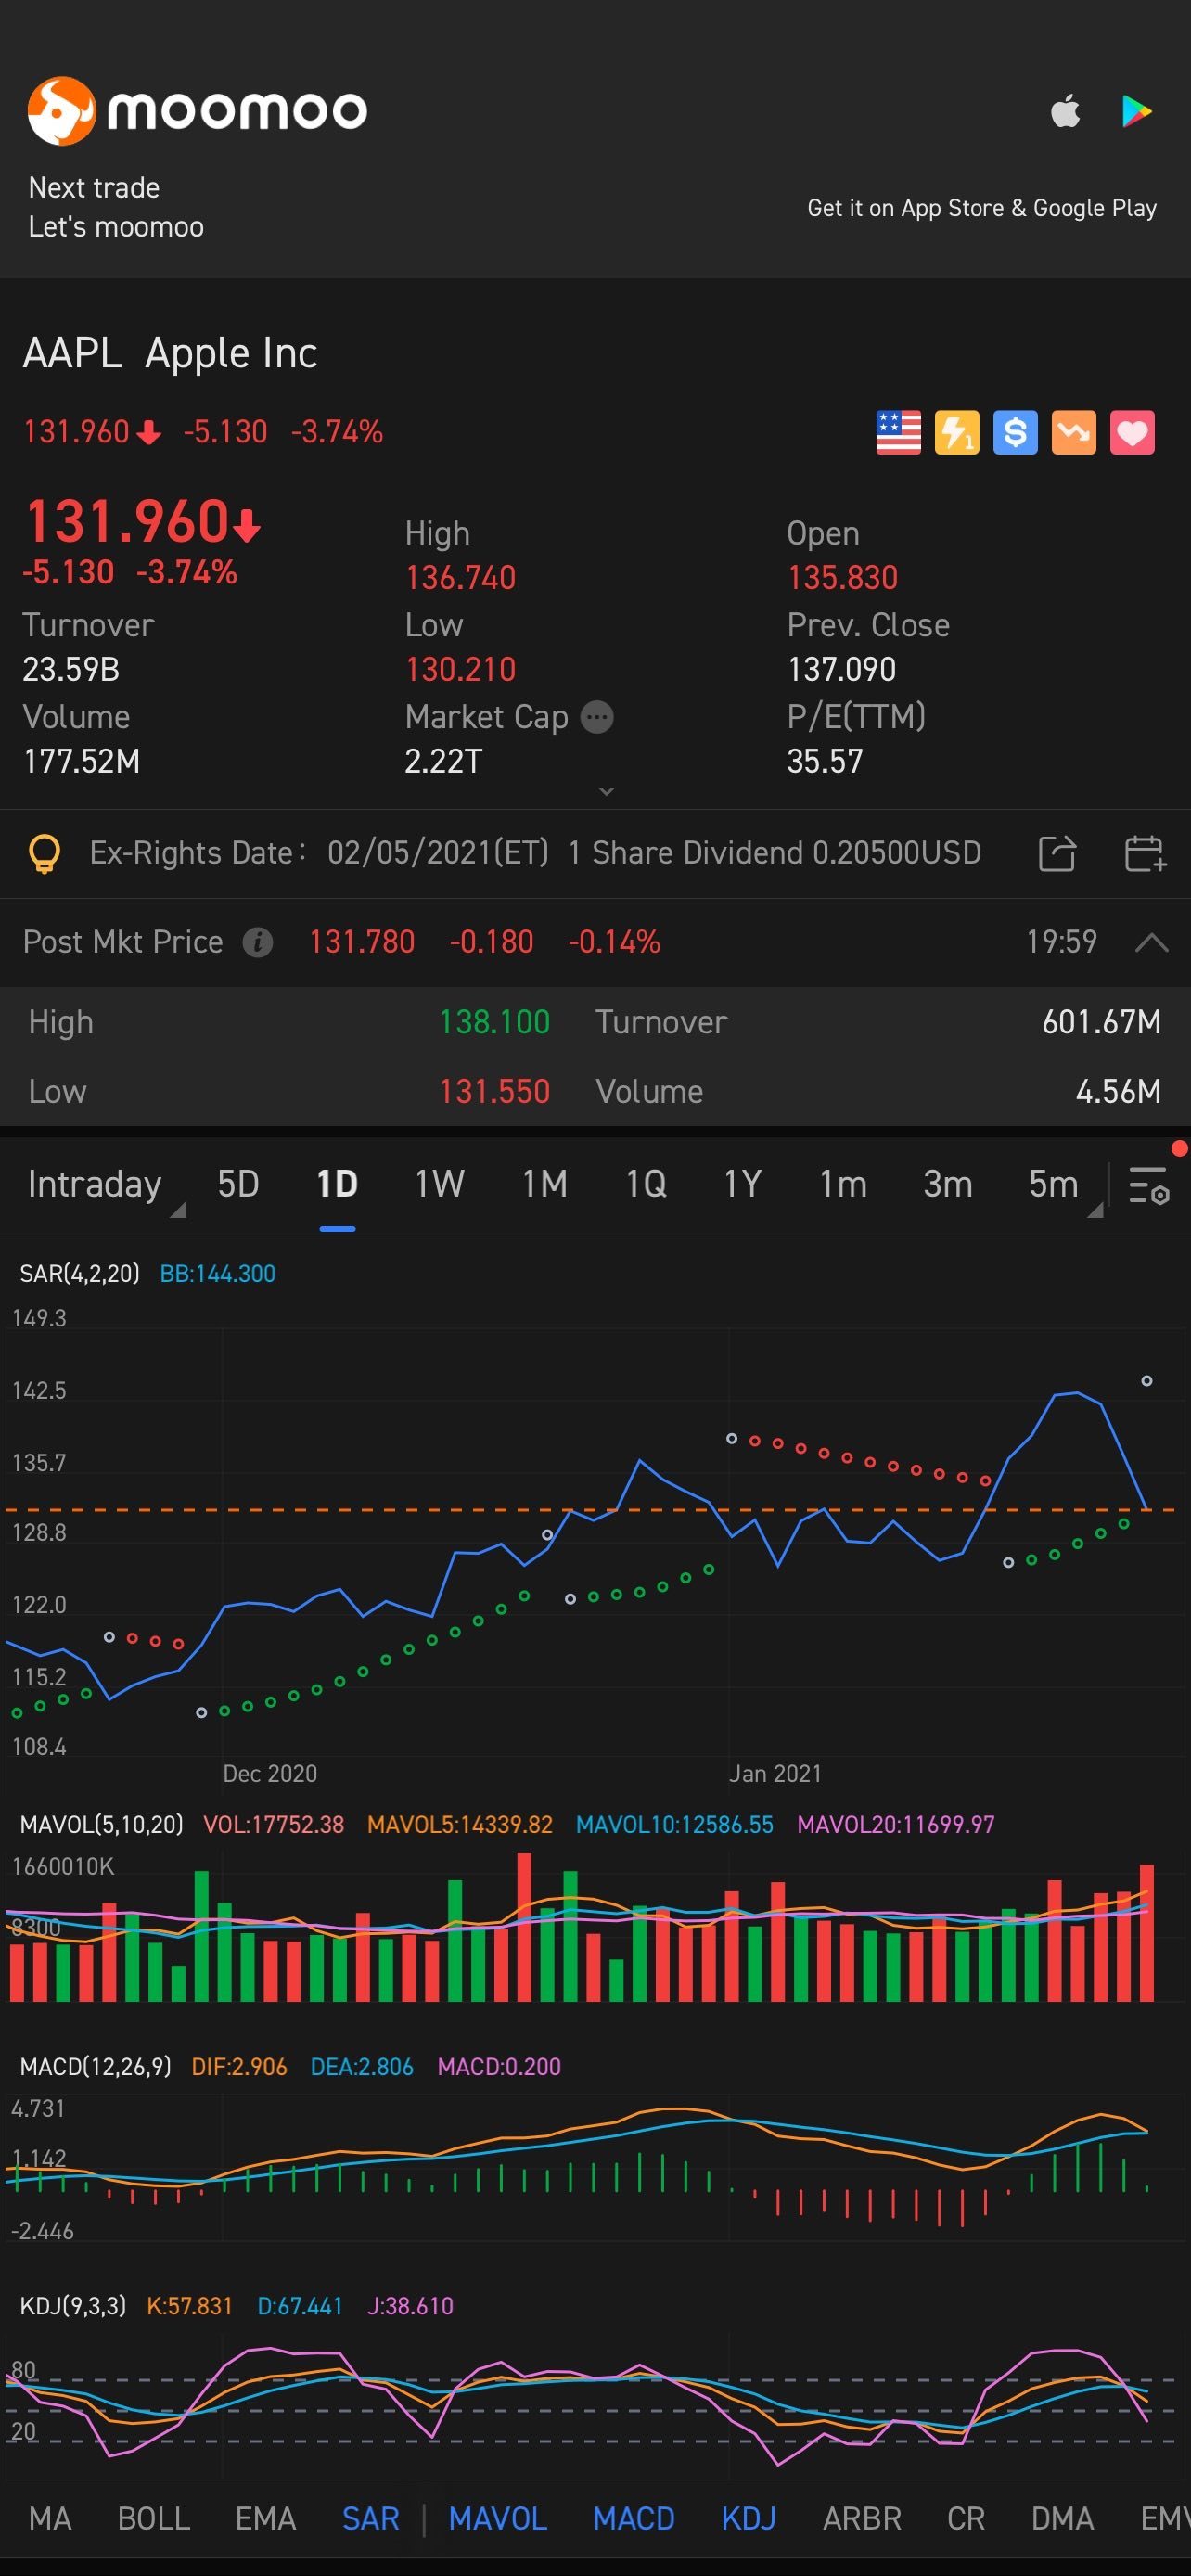The image size is (1191, 2576).
Task: Tap the KDJ(9,3,3) indicator label
Action: pyautogui.click(x=73, y=2306)
